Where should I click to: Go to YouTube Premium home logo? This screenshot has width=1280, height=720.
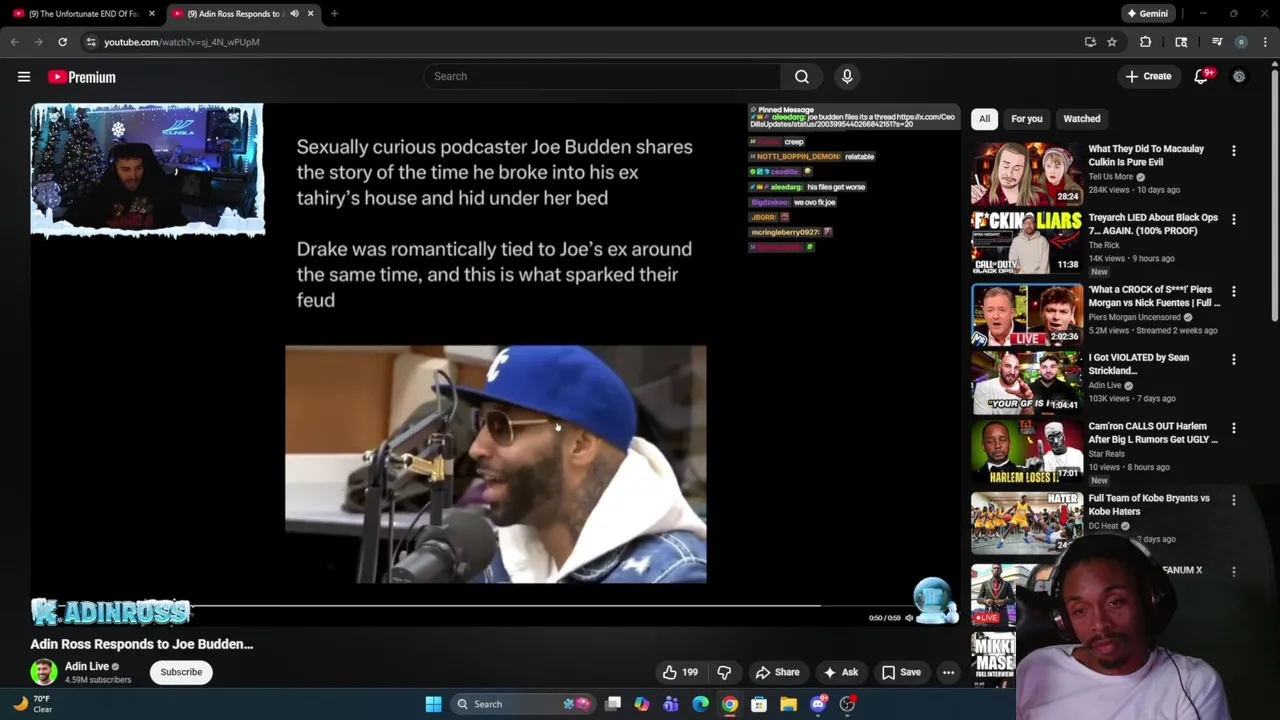[x=82, y=77]
